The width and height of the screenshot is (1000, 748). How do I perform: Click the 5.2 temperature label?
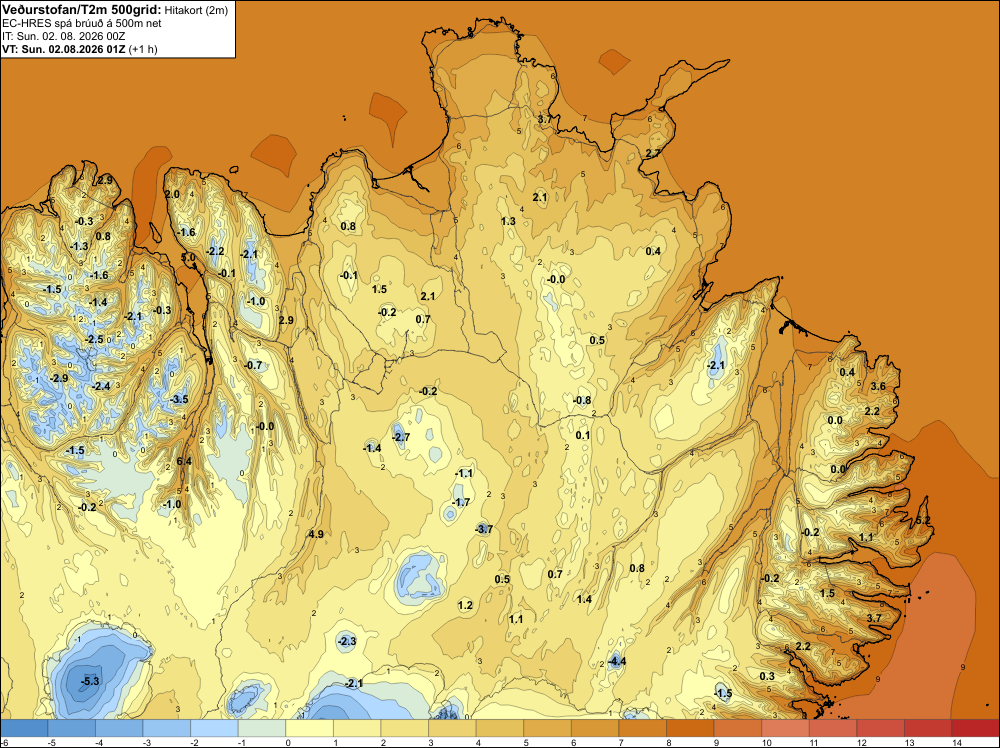923,521
